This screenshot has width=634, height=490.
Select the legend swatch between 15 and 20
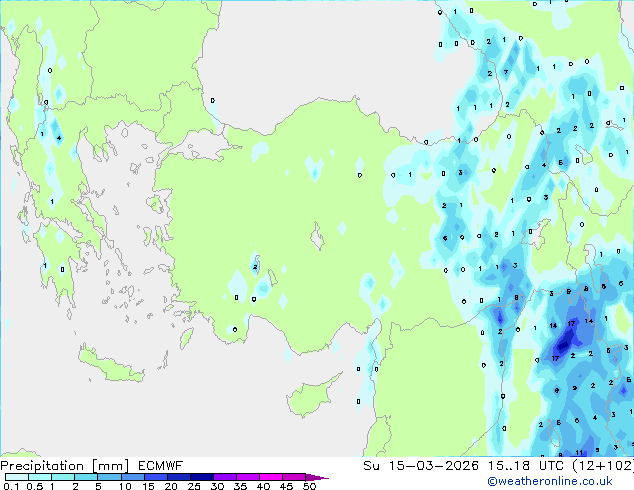(x=156, y=477)
